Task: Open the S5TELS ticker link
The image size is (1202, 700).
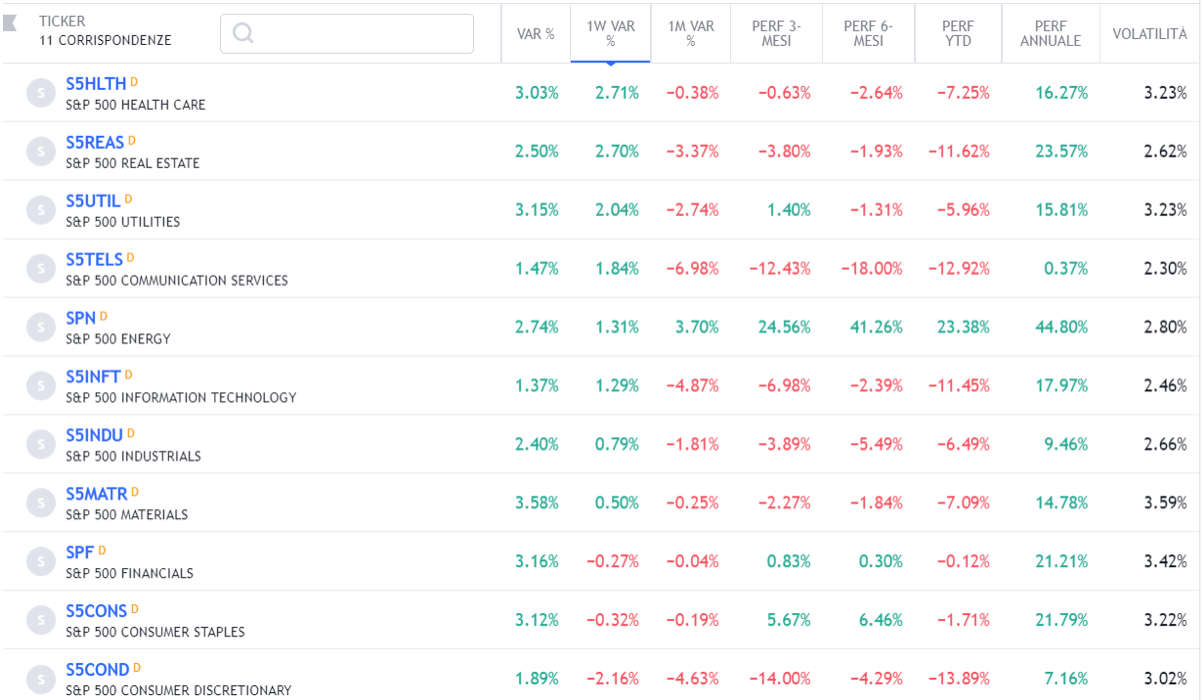Action: pos(94,260)
